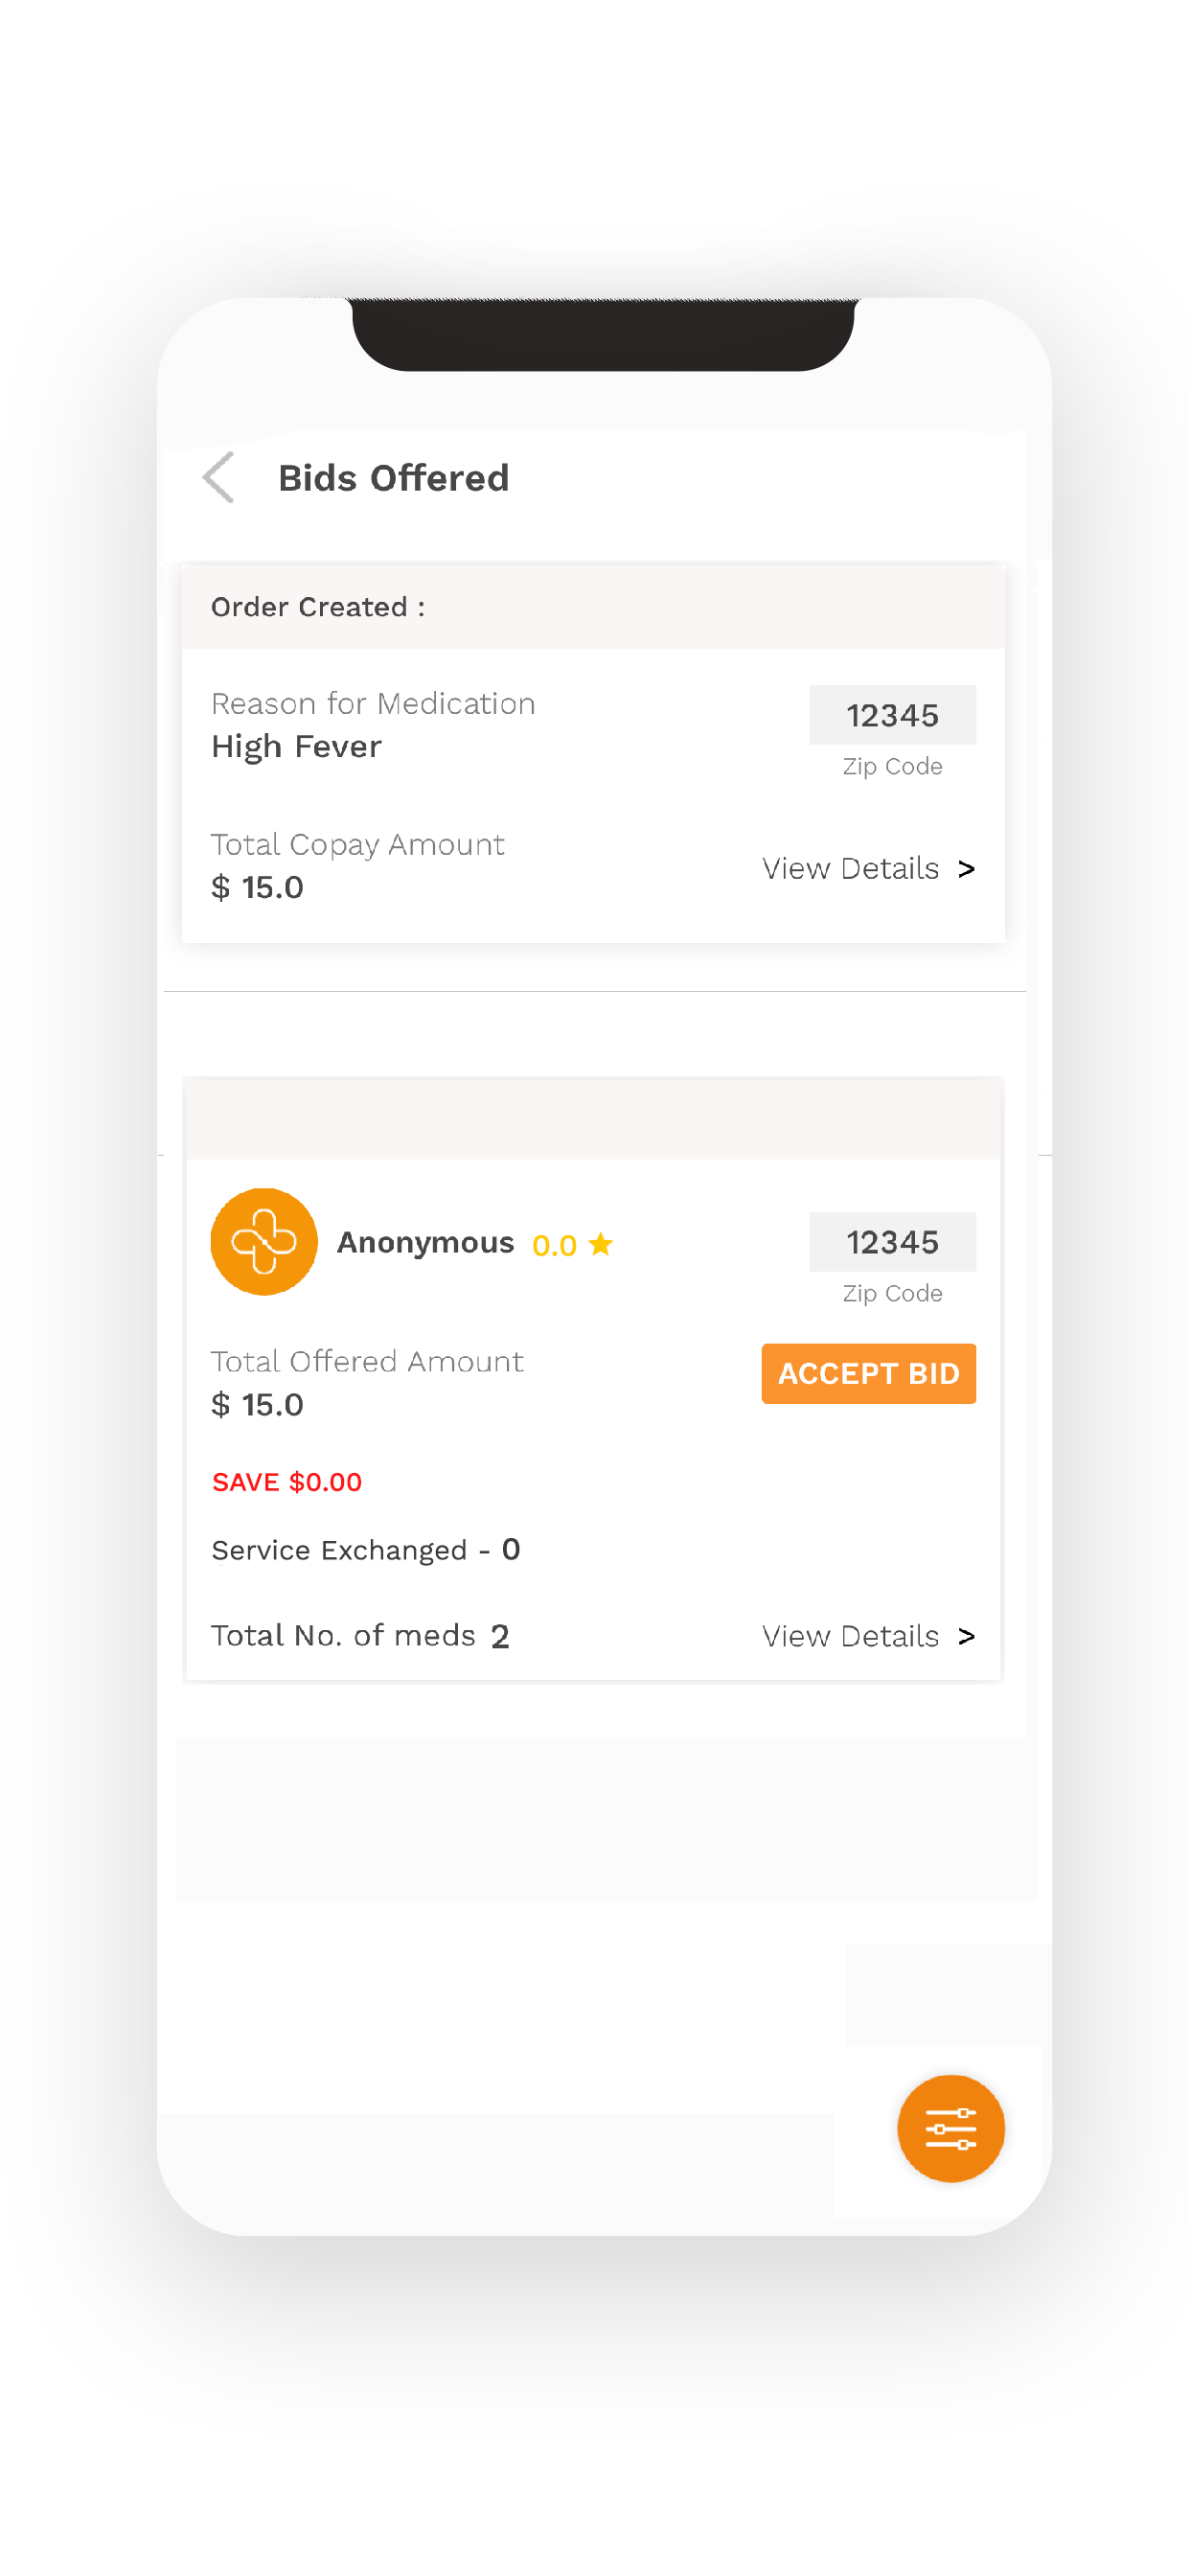Tap the Total No. of meds count

coord(500,1636)
